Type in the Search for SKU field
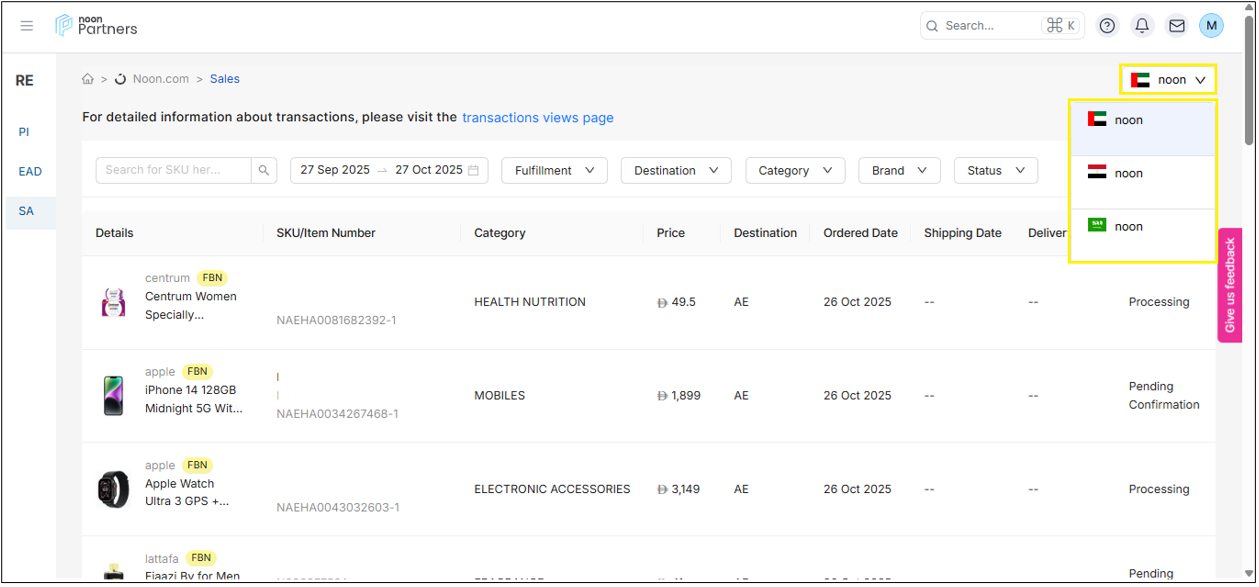The width and height of the screenshot is (1259, 587). coord(173,171)
